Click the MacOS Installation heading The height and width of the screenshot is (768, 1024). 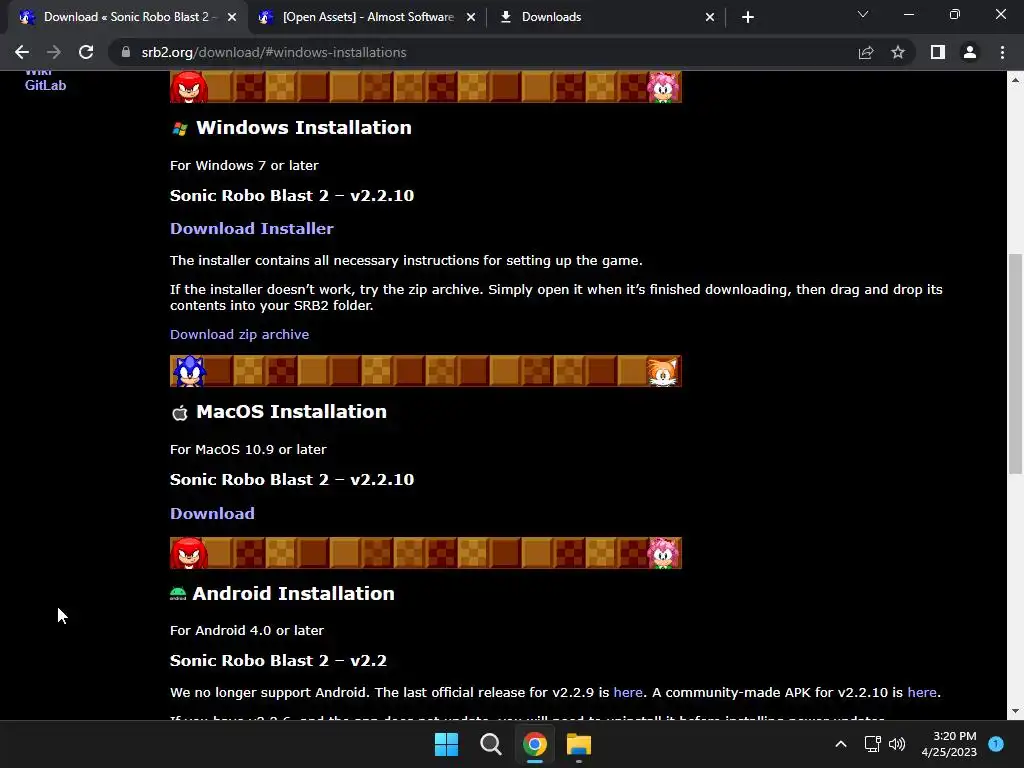click(x=291, y=412)
